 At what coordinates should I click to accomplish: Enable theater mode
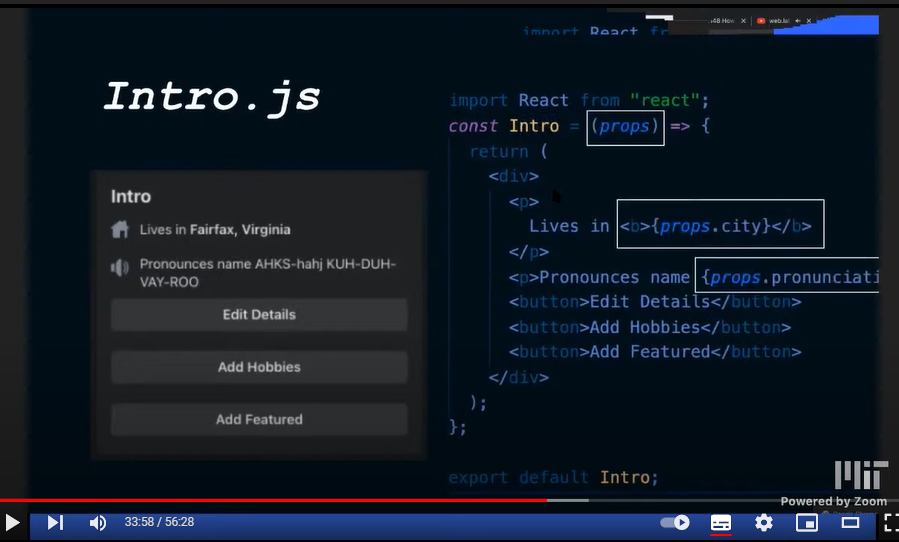(x=850, y=522)
